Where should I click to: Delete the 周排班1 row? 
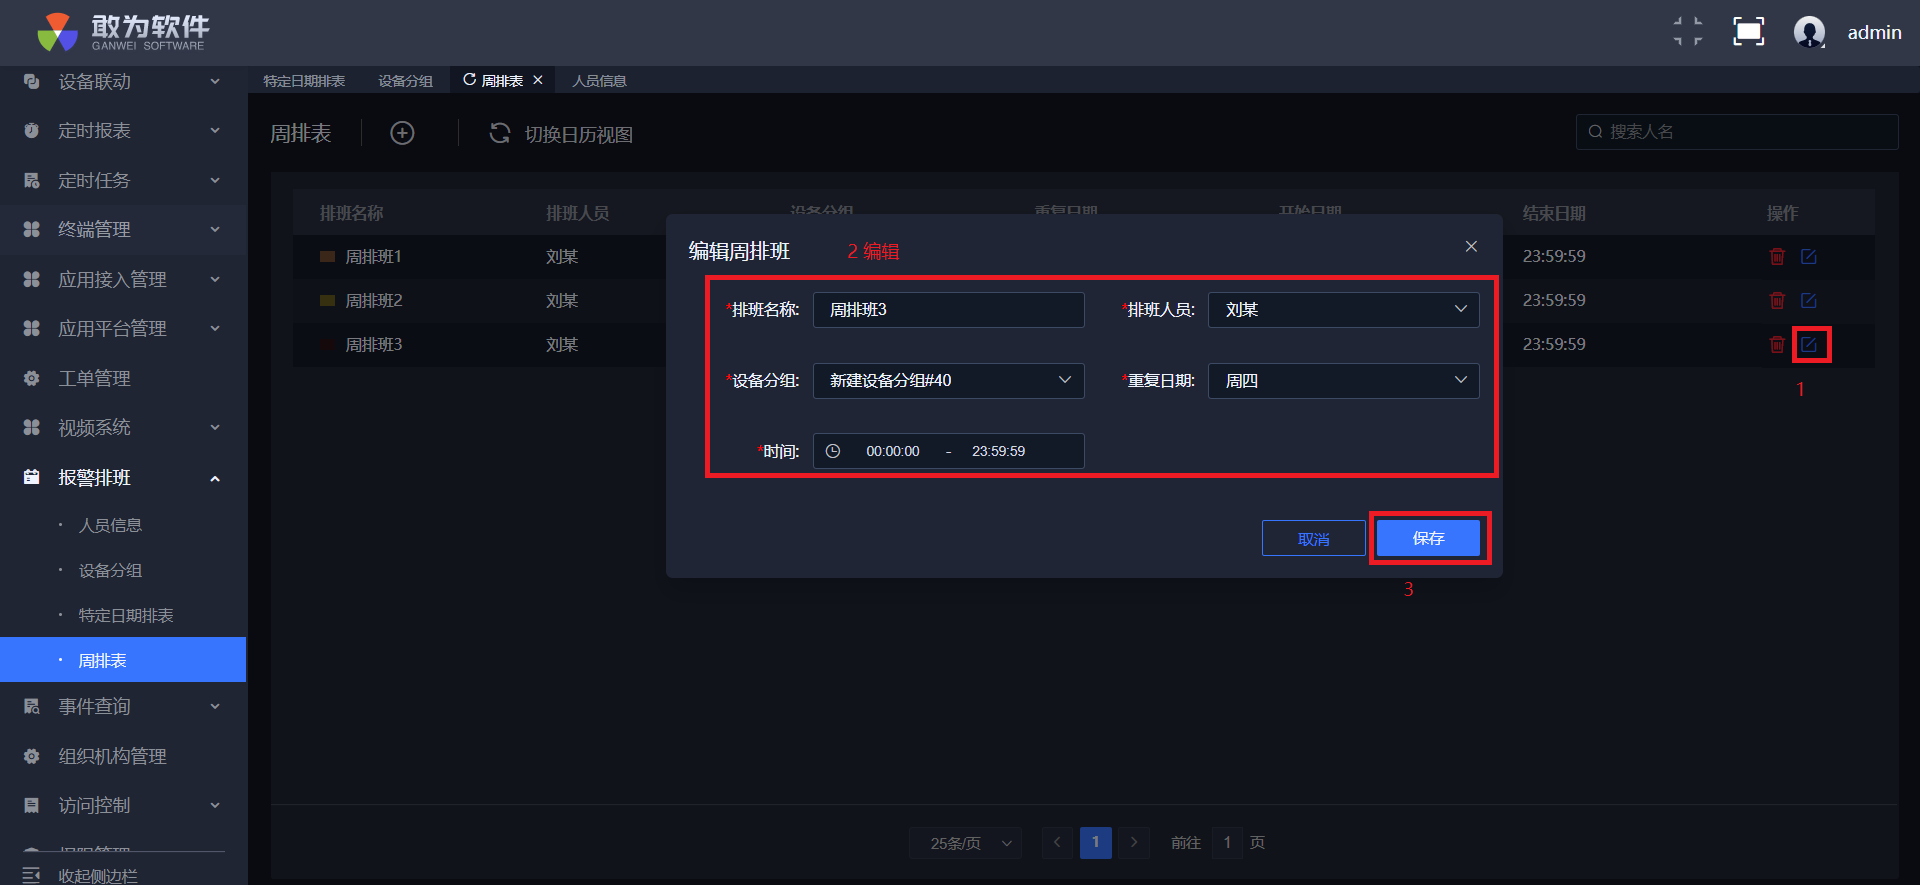pyautogui.click(x=1777, y=256)
